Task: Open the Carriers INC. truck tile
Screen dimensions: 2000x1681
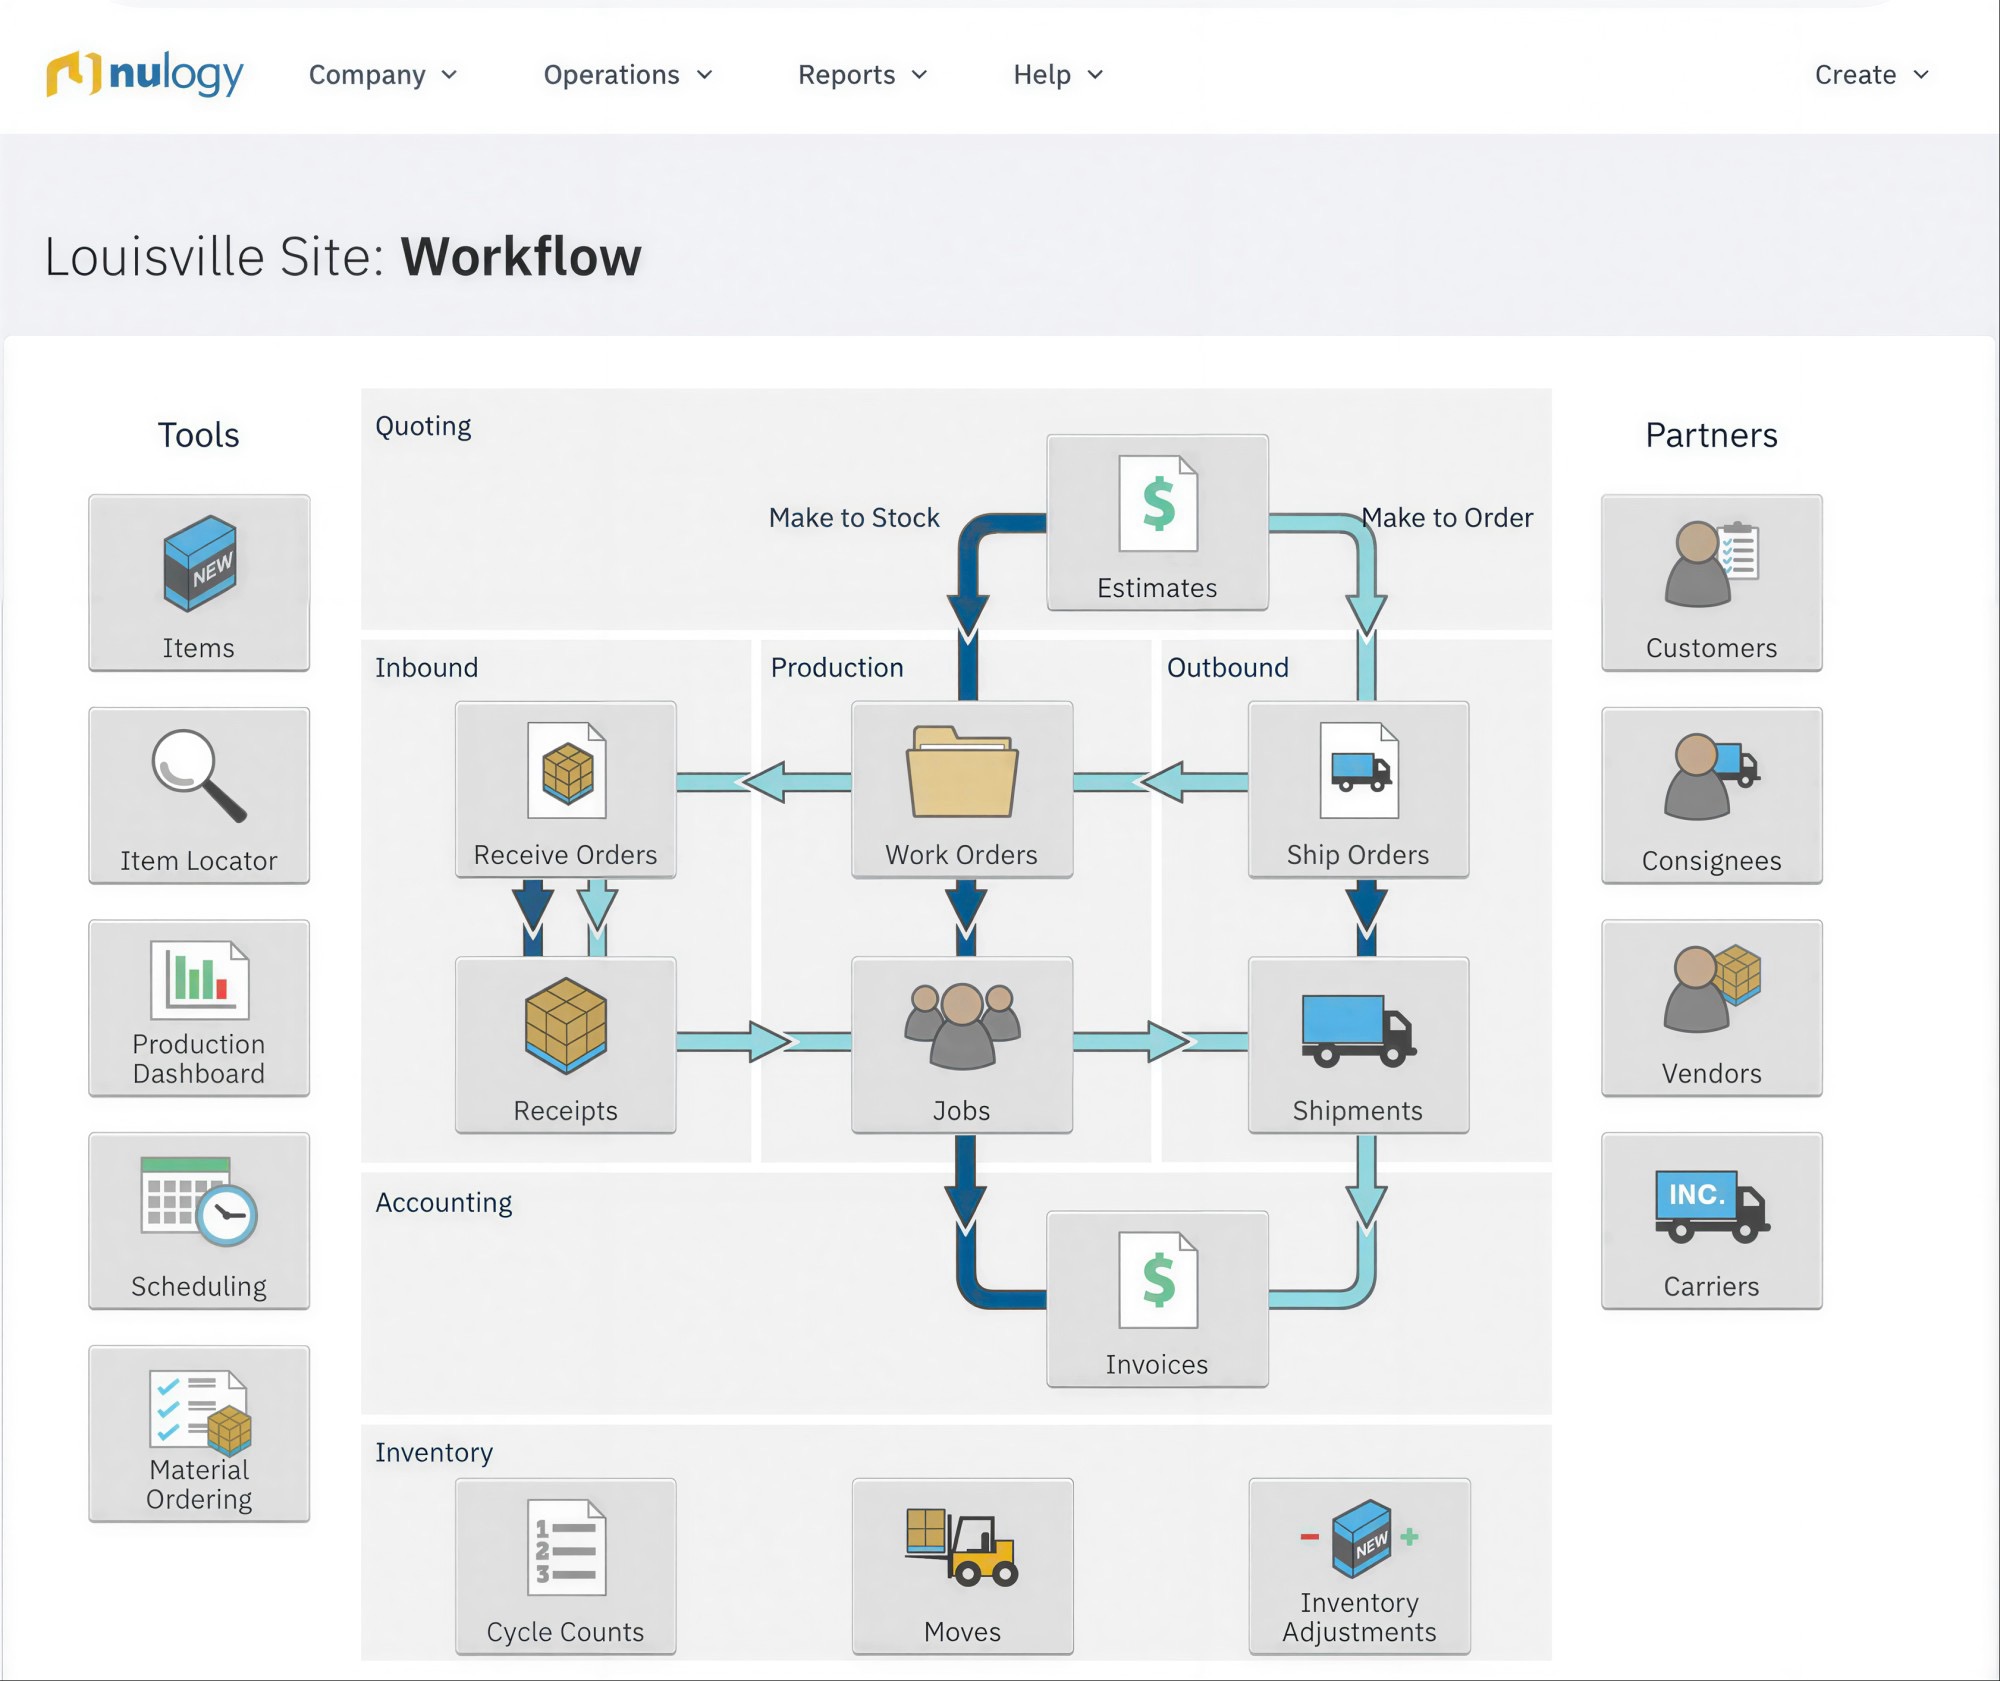Action: tap(1712, 1221)
